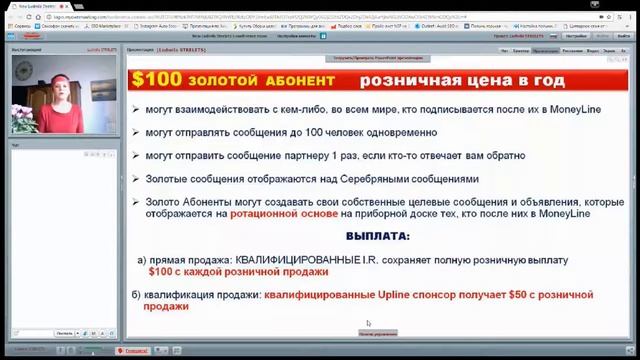Click the red 'ротационной основе' text
The height and width of the screenshot is (360, 640).
[284, 214]
